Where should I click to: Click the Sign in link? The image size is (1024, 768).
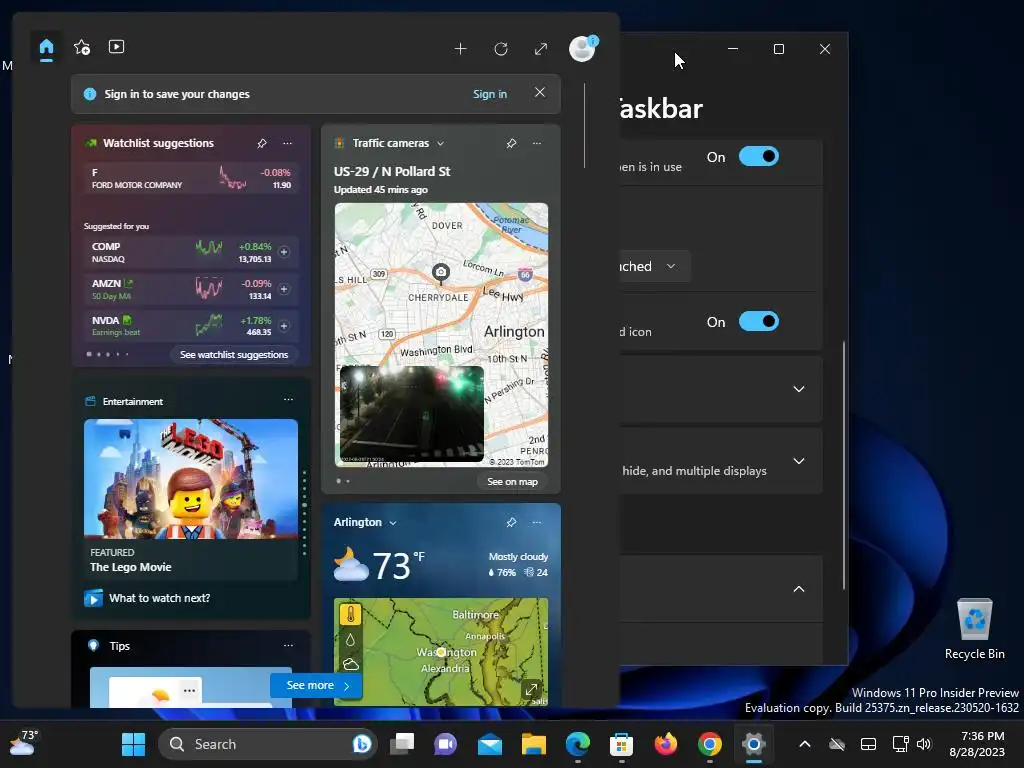coord(490,94)
